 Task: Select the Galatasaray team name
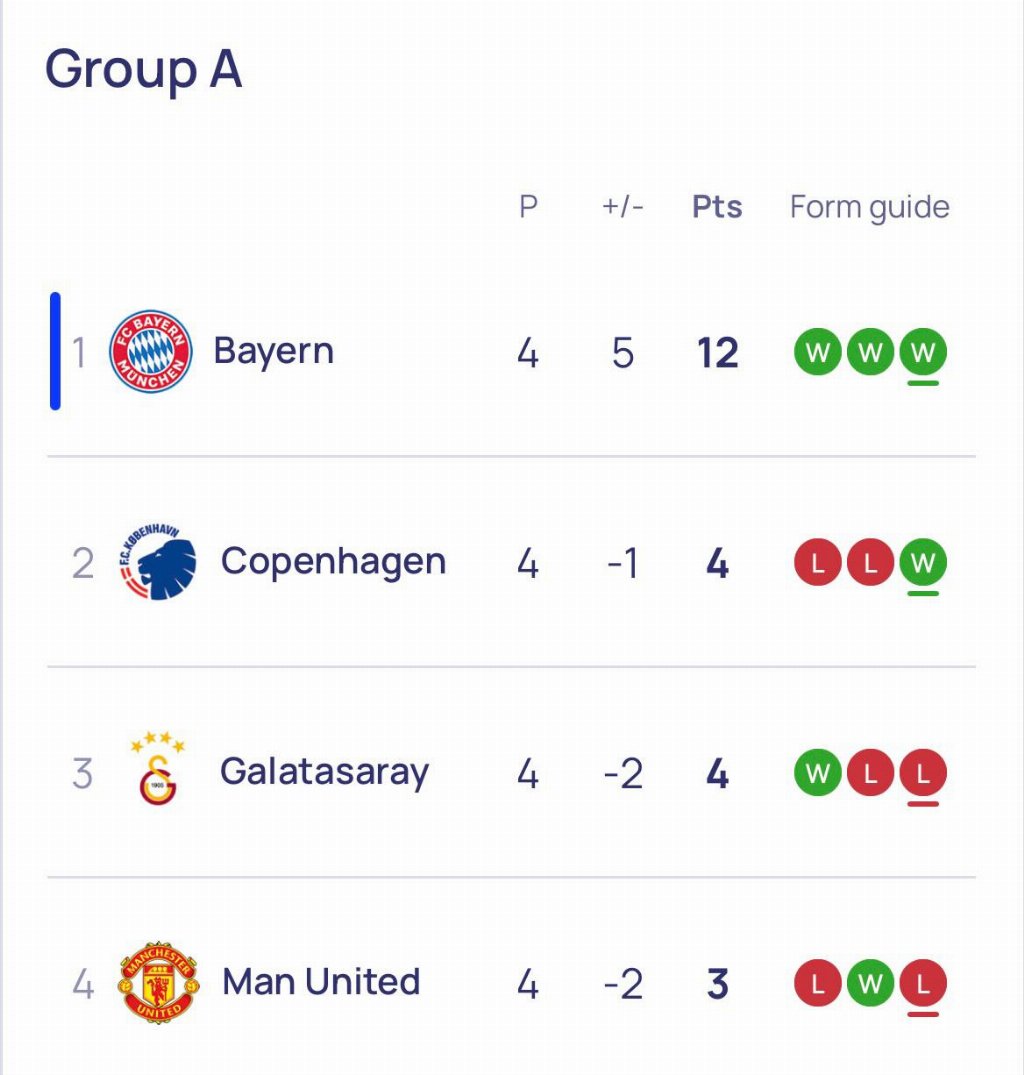tap(324, 772)
